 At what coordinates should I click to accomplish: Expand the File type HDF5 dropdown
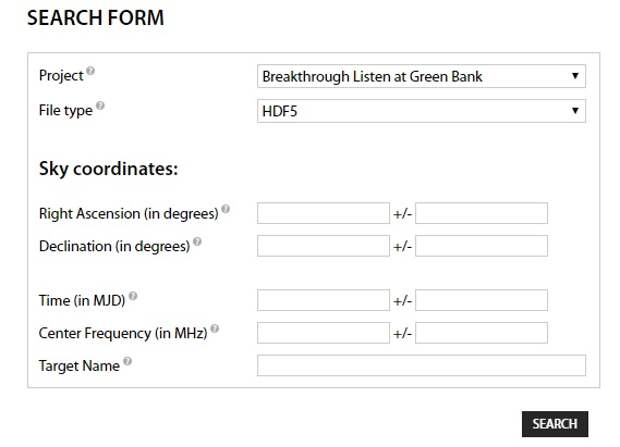click(421, 111)
